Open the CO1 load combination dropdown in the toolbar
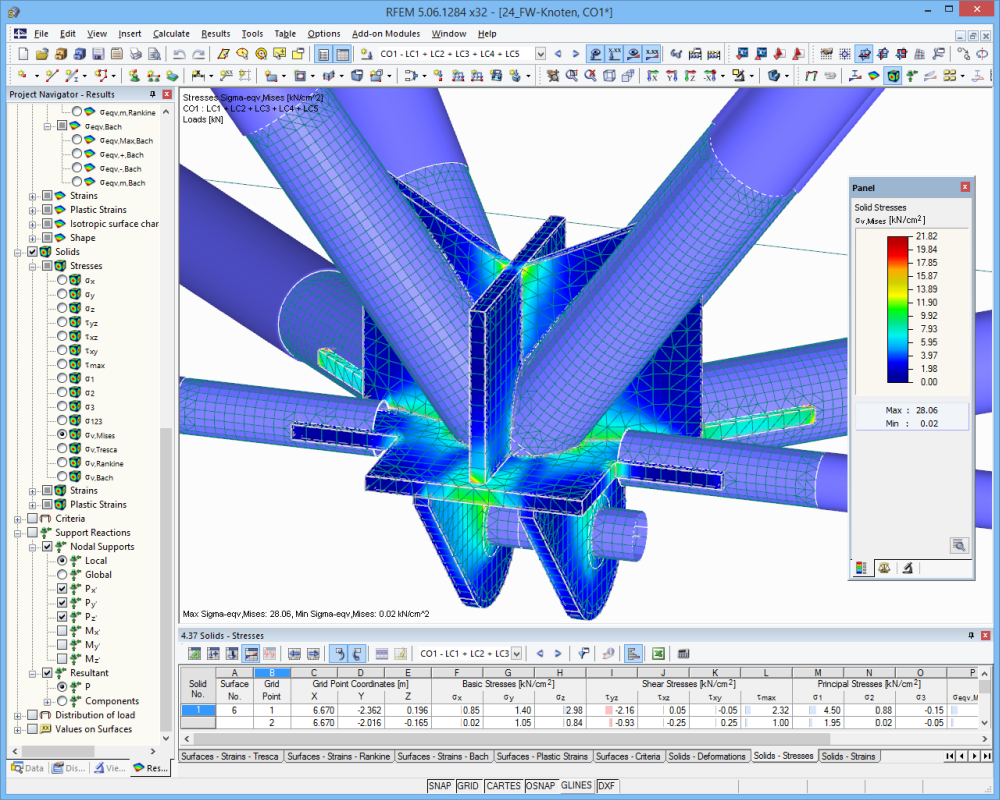This screenshot has height=800, width=1000. [540, 54]
